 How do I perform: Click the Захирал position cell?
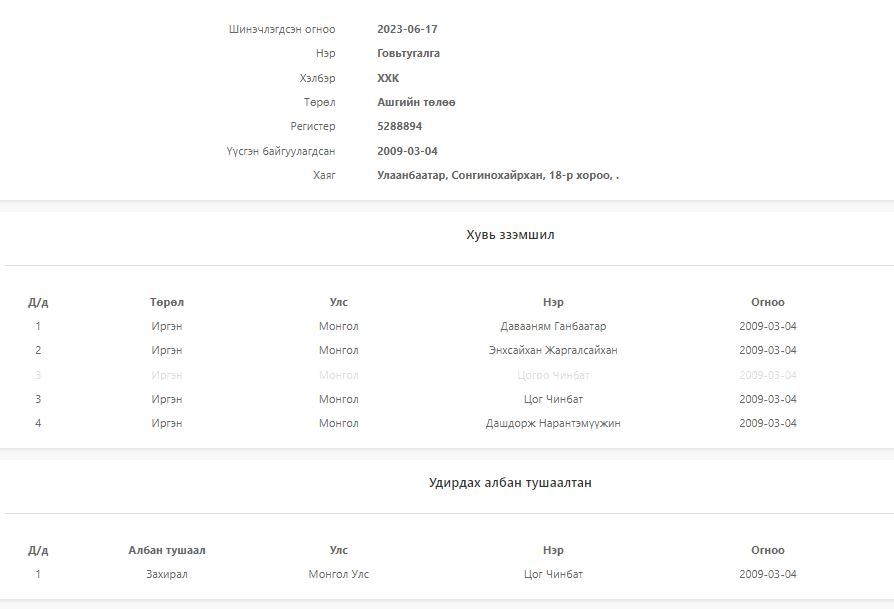point(167,575)
